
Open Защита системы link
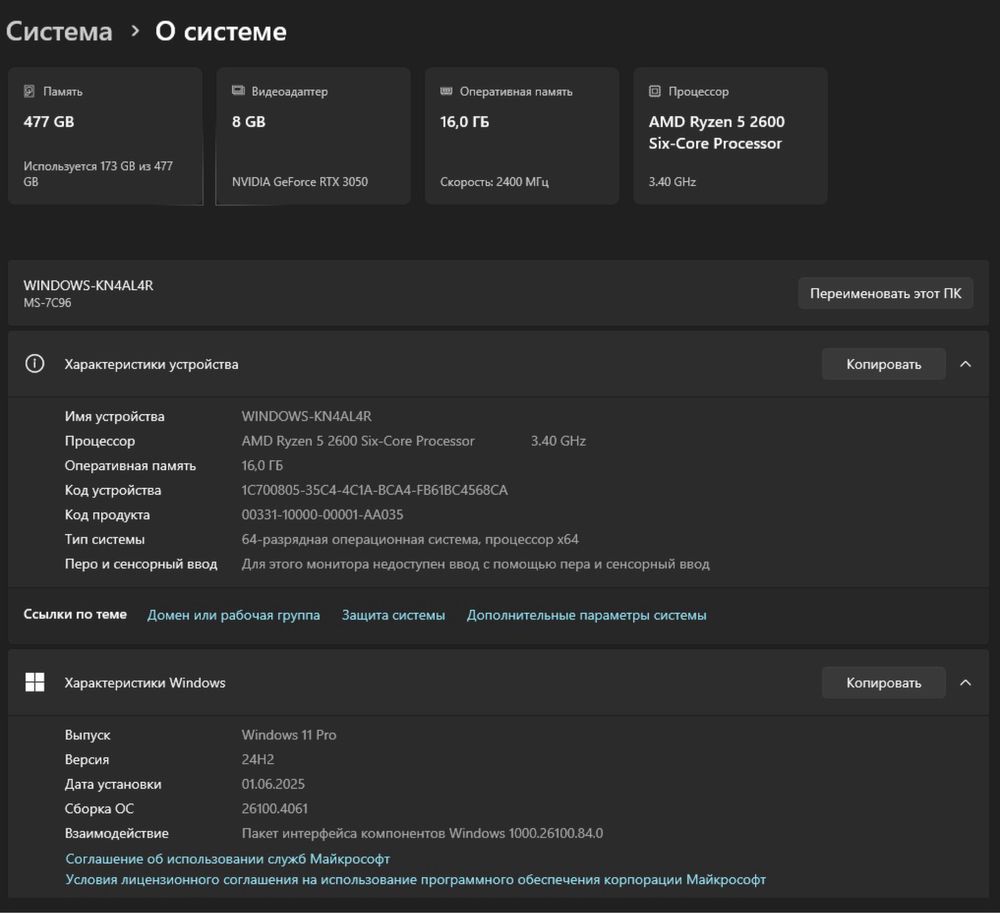click(393, 615)
